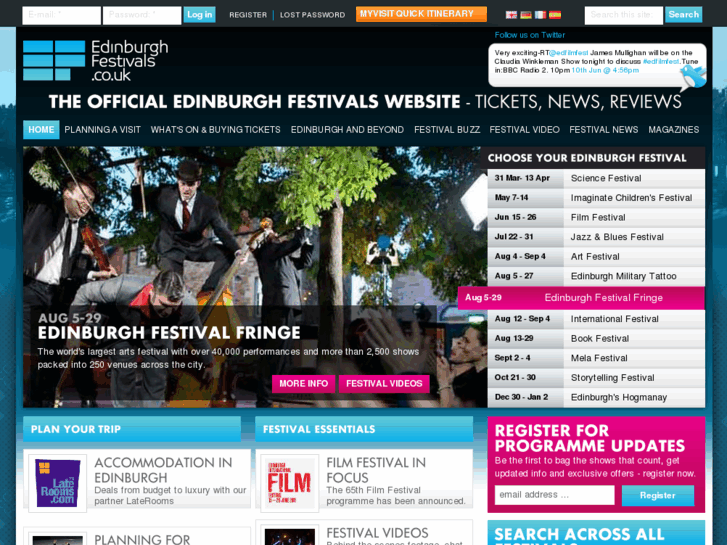Open Film Festival in Focus heading

(376, 470)
